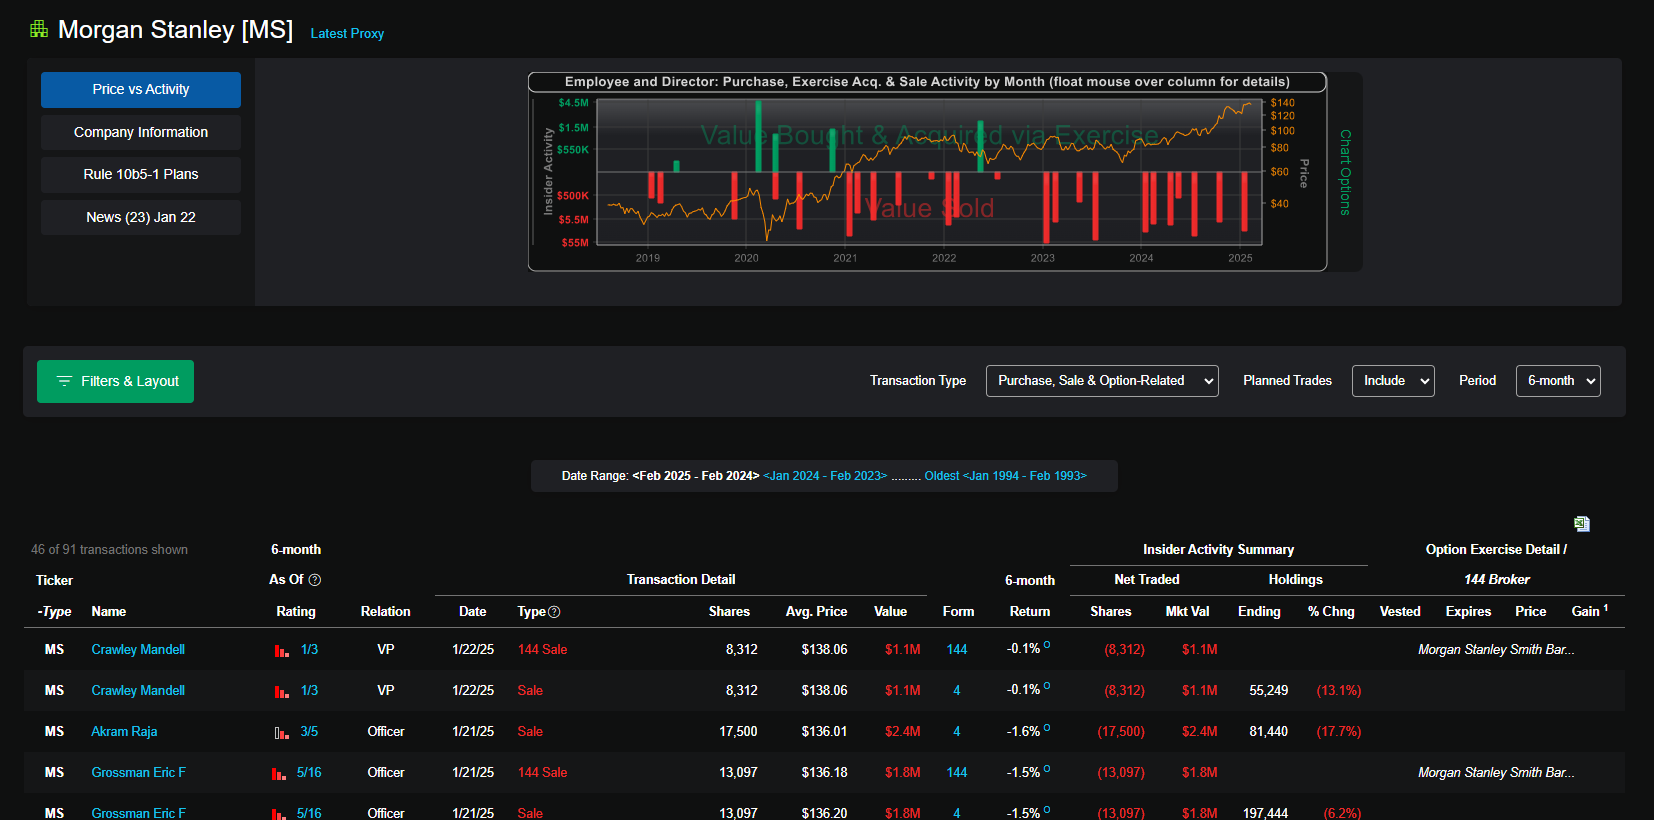This screenshot has width=1654, height=820.
Task: Click rating bar icon for Crawley Mandell 144 Sale row
Action: coord(282,650)
